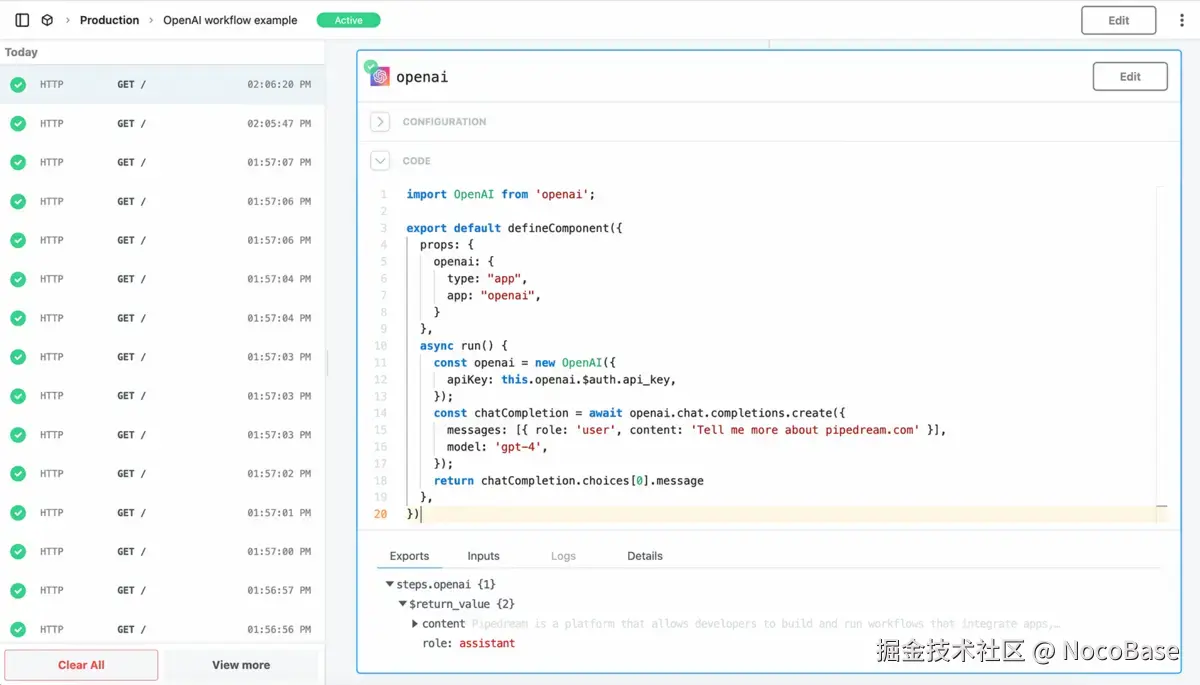Image resolution: width=1200 pixels, height=685 pixels.
Task: Click the openai step title text
Action: [x=422, y=77]
